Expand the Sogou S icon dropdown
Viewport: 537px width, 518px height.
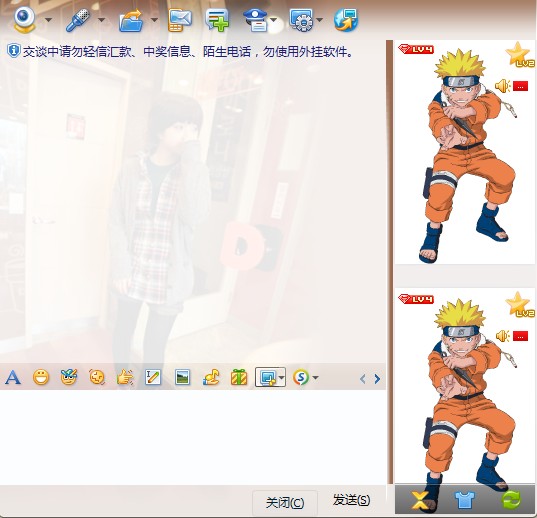(315, 378)
